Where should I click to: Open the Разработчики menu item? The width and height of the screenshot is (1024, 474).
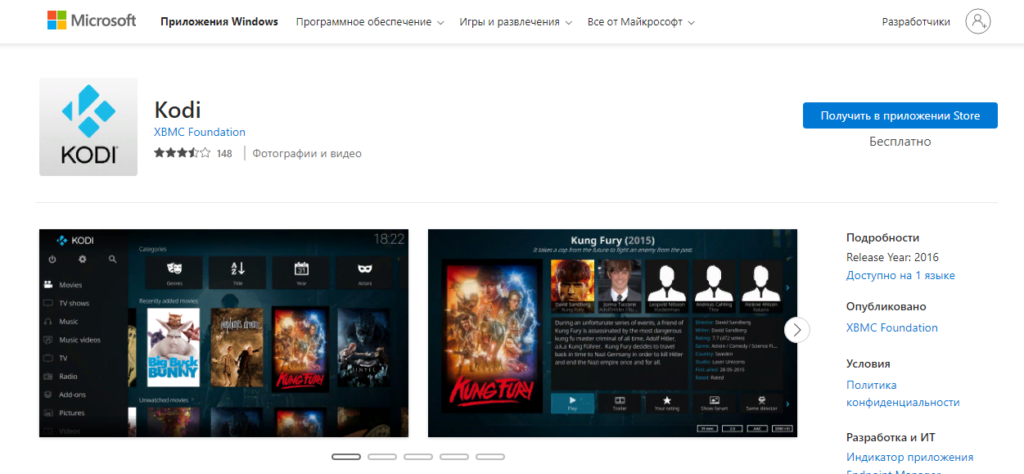coord(915,21)
